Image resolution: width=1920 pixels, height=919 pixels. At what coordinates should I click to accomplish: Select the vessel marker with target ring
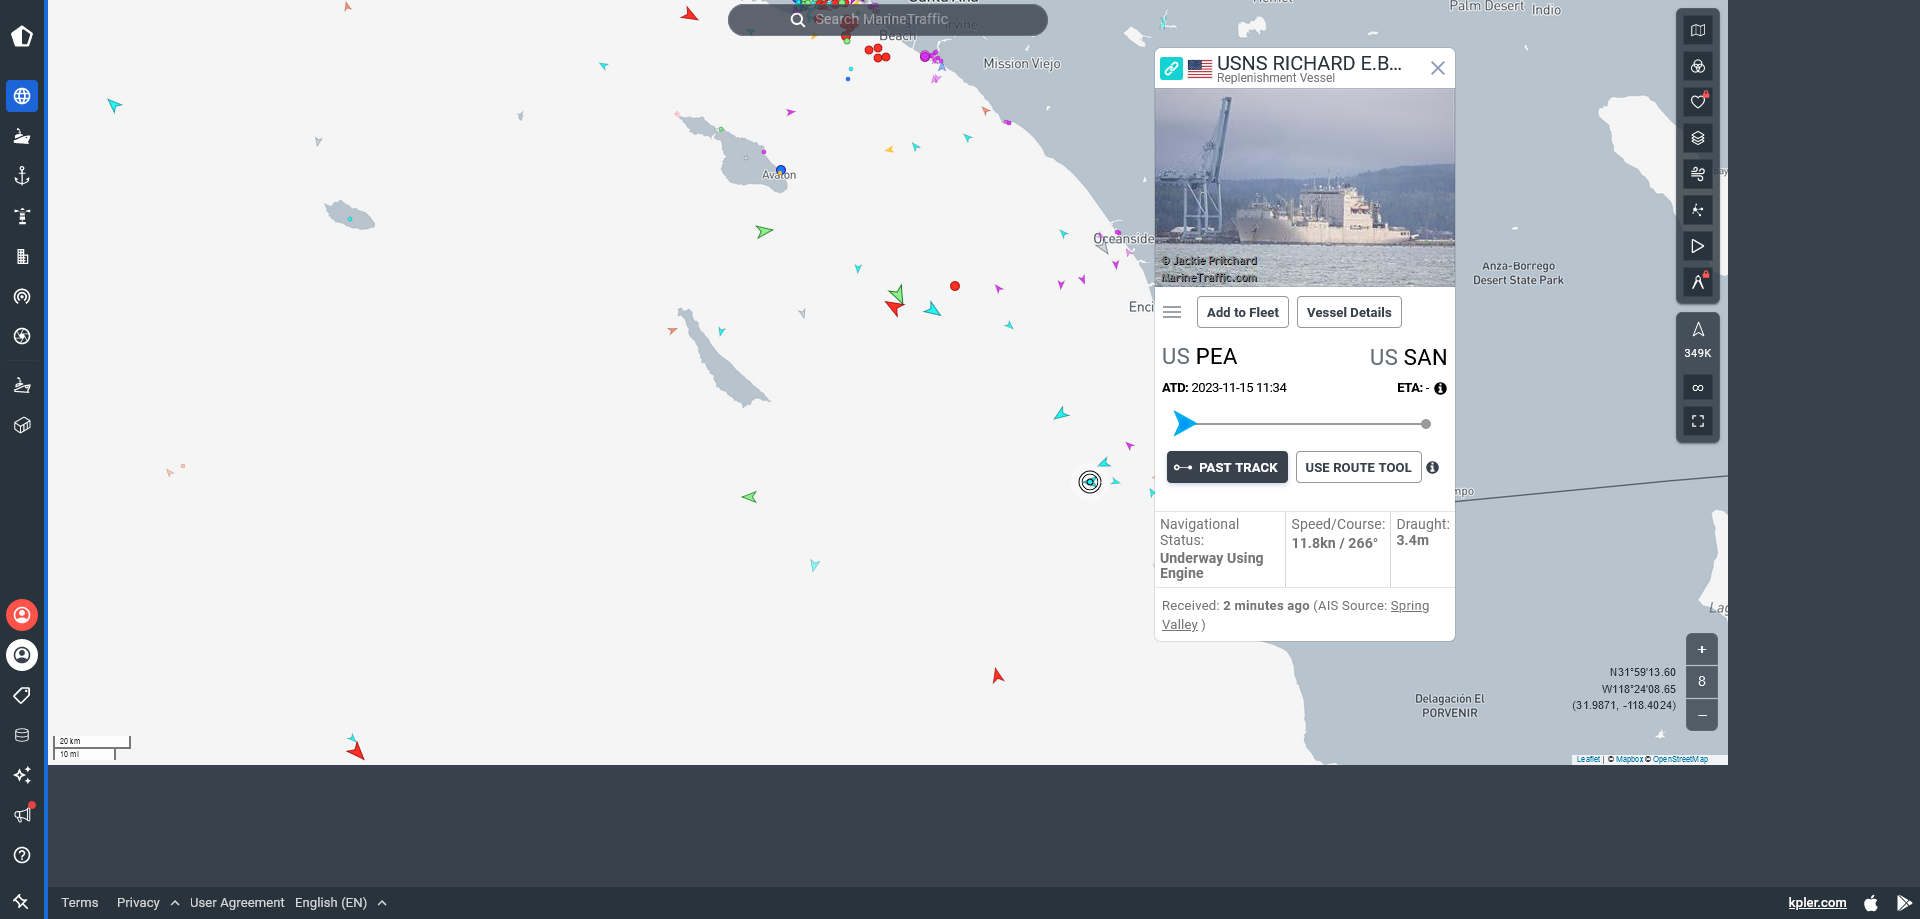[x=1090, y=482]
